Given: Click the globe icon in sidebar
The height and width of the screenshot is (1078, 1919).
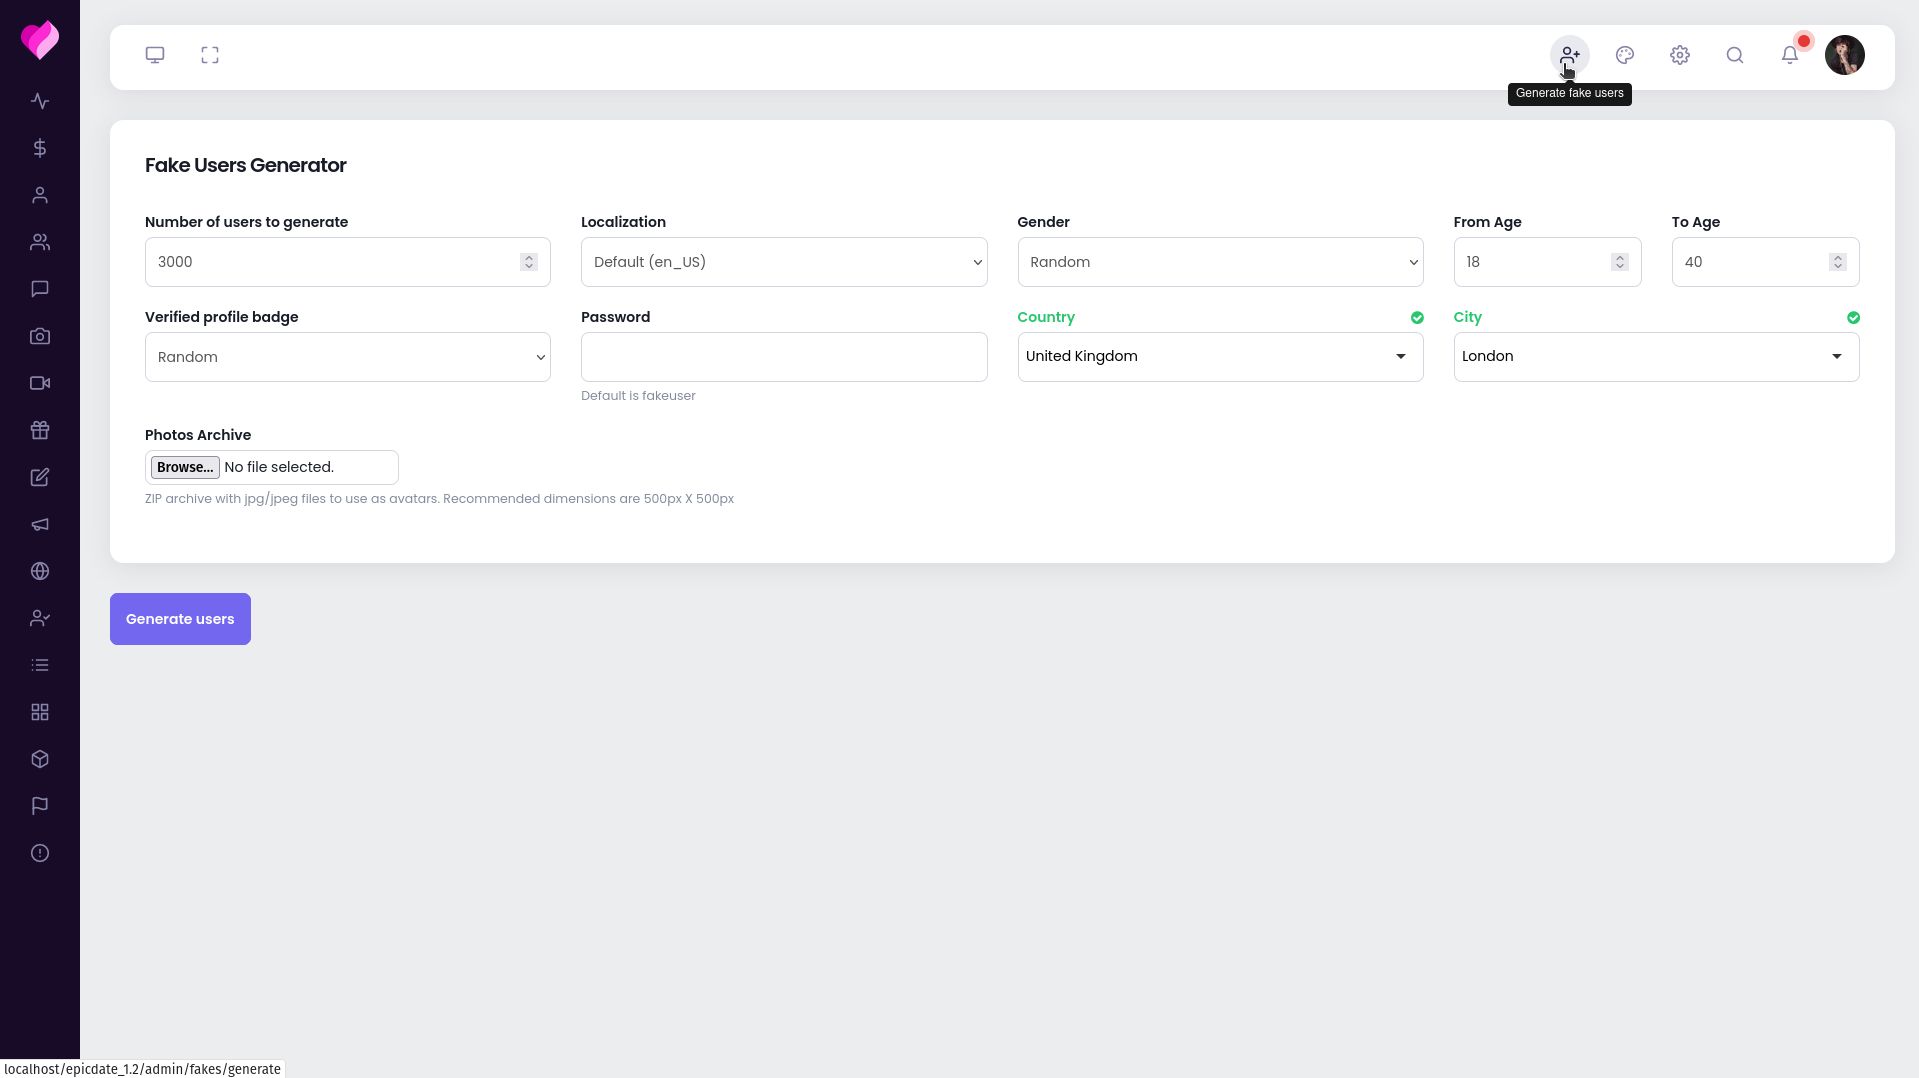Looking at the screenshot, I should coord(40,571).
